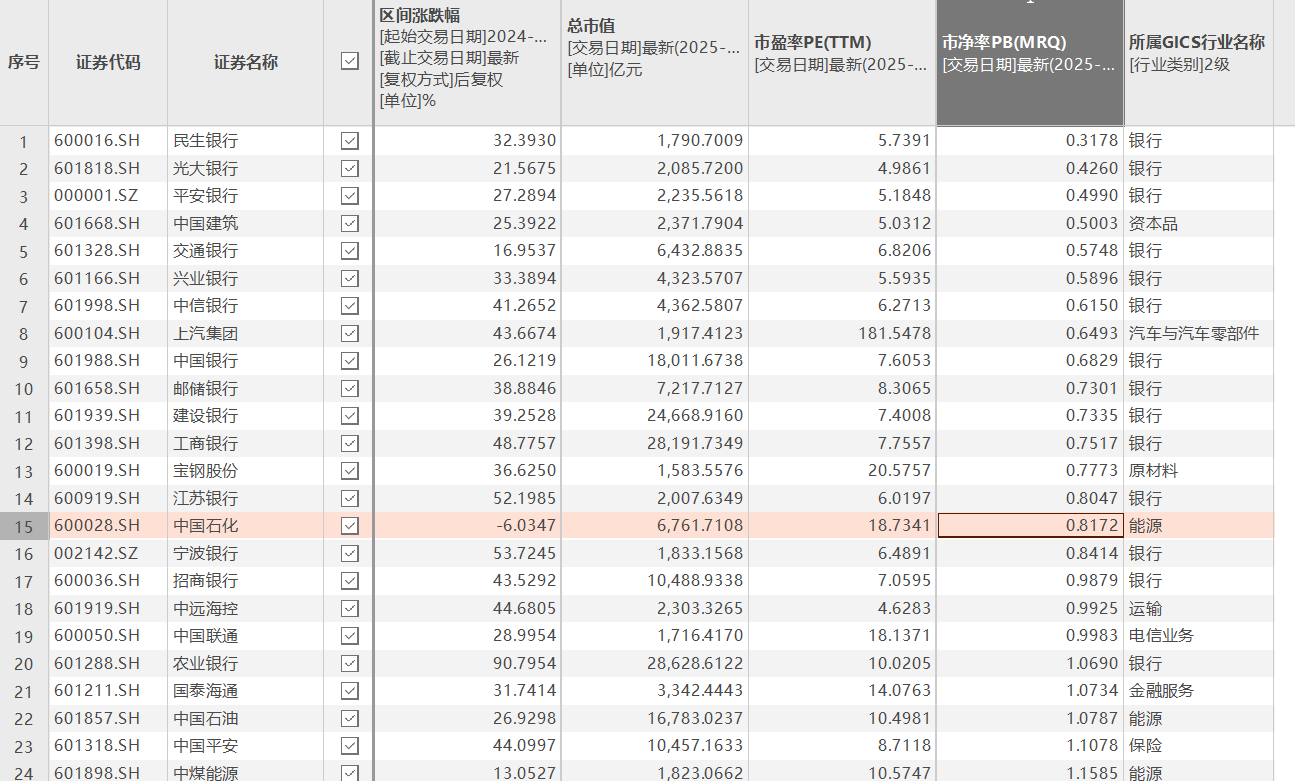
Task: Click the 证券名称 column header
Action: pos(245,62)
